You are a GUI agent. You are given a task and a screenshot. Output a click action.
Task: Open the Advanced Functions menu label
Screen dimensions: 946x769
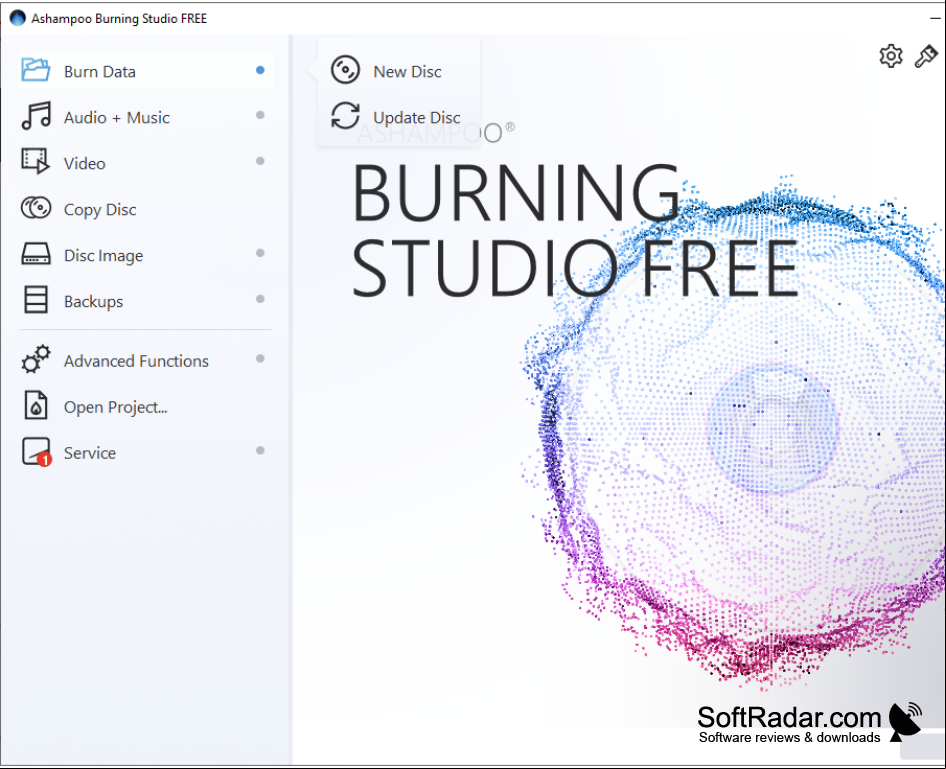coord(136,361)
